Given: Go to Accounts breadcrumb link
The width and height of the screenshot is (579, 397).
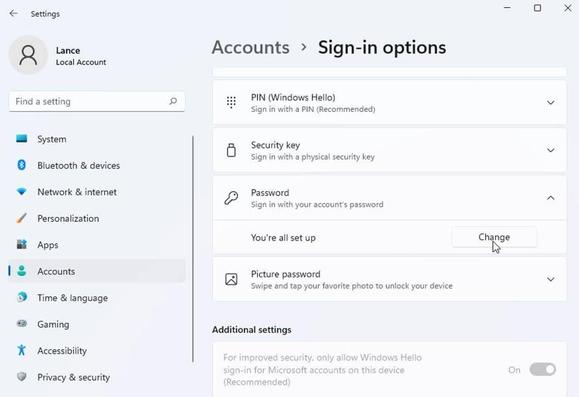Looking at the screenshot, I should click(250, 47).
